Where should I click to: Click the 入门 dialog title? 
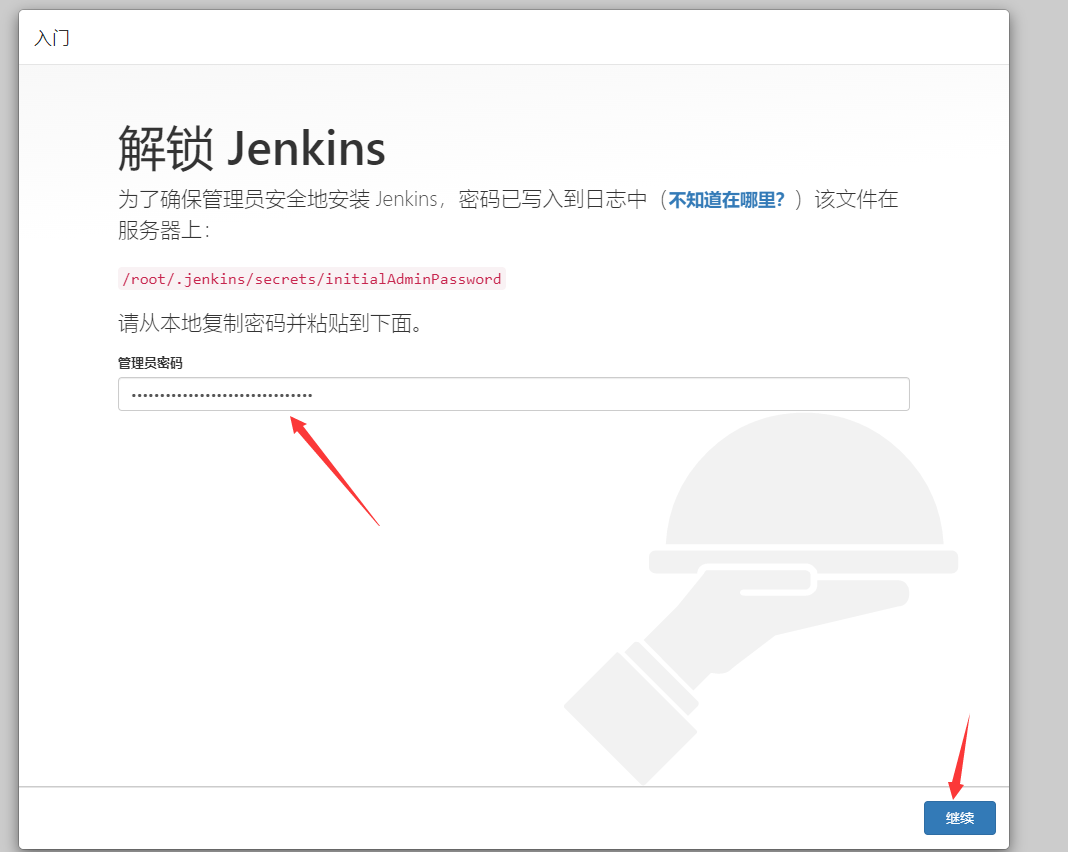coord(52,38)
